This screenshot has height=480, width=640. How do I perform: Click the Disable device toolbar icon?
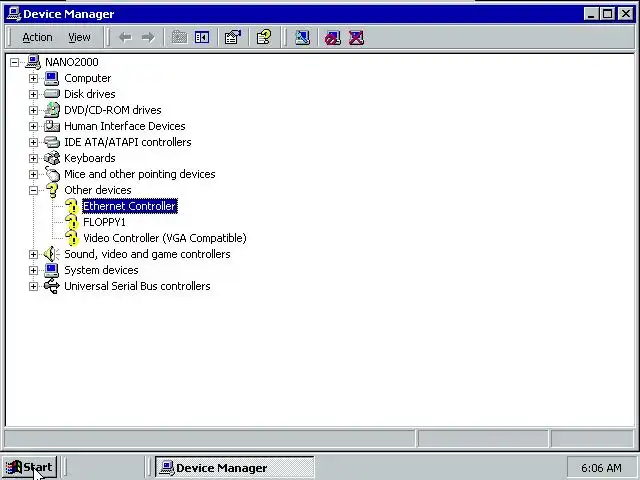[x=333, y=38]
